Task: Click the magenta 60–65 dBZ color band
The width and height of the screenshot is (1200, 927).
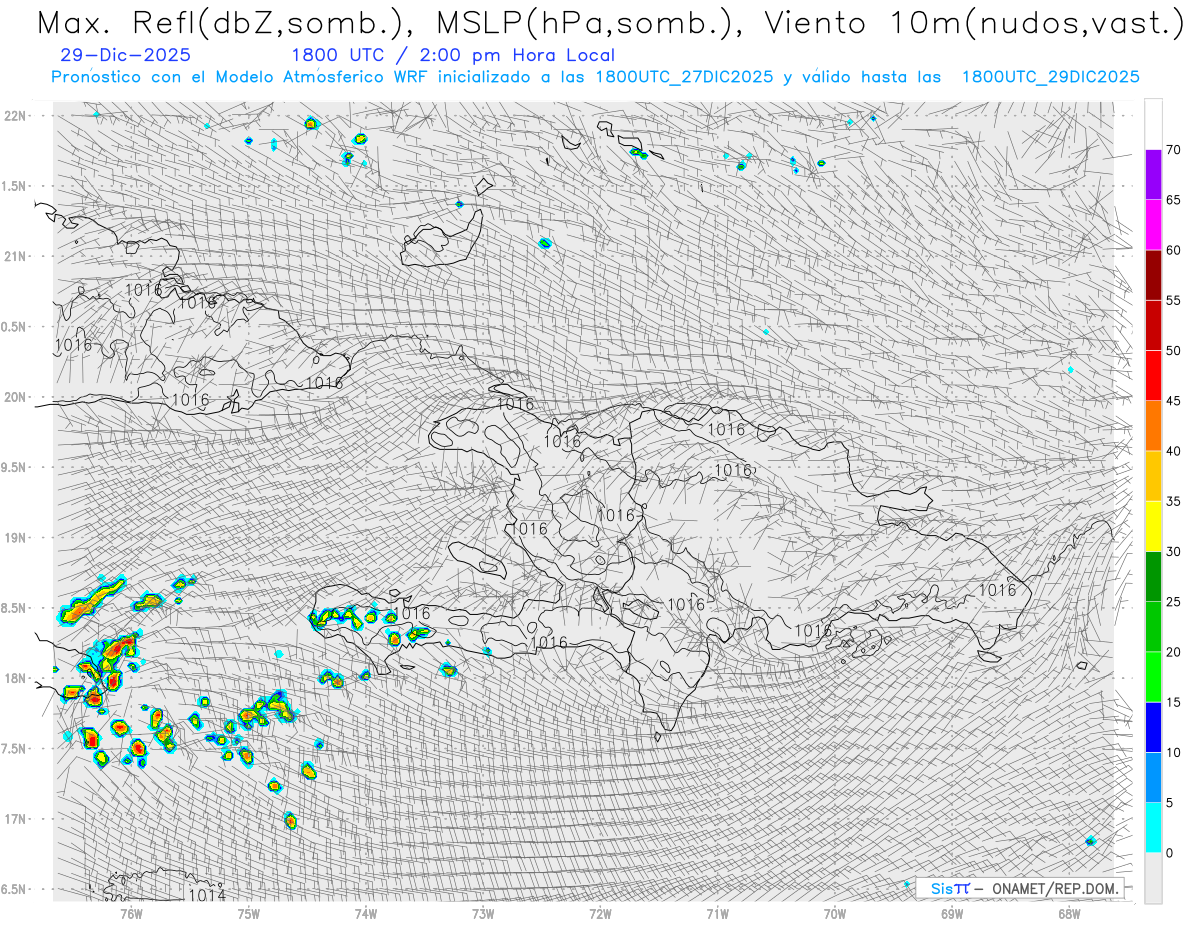Action: pos(1153,225)
